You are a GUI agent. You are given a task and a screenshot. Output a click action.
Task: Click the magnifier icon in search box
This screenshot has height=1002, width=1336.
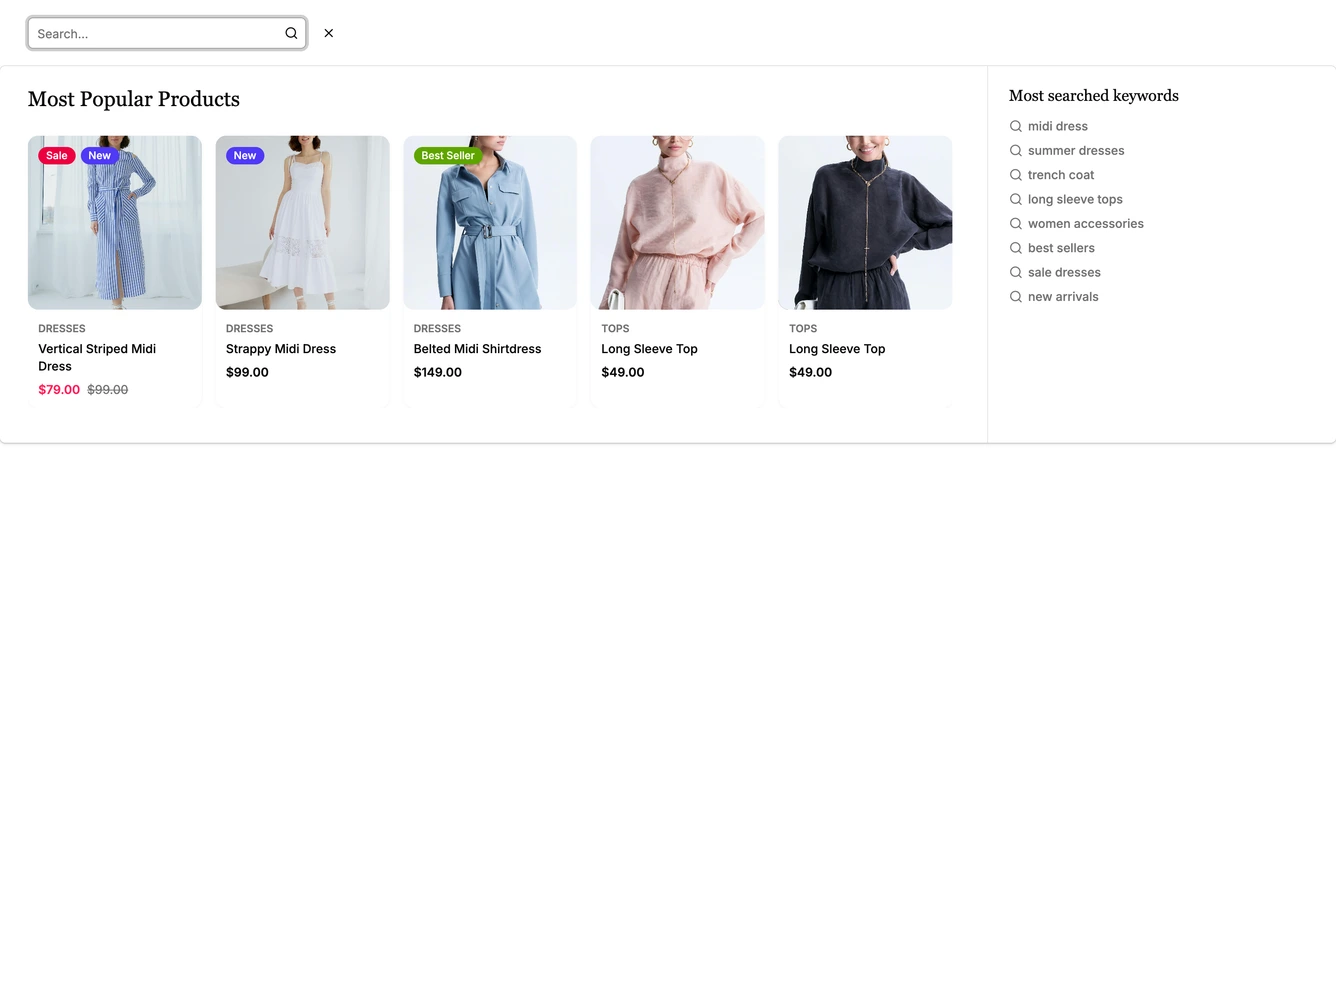point(291,33)
